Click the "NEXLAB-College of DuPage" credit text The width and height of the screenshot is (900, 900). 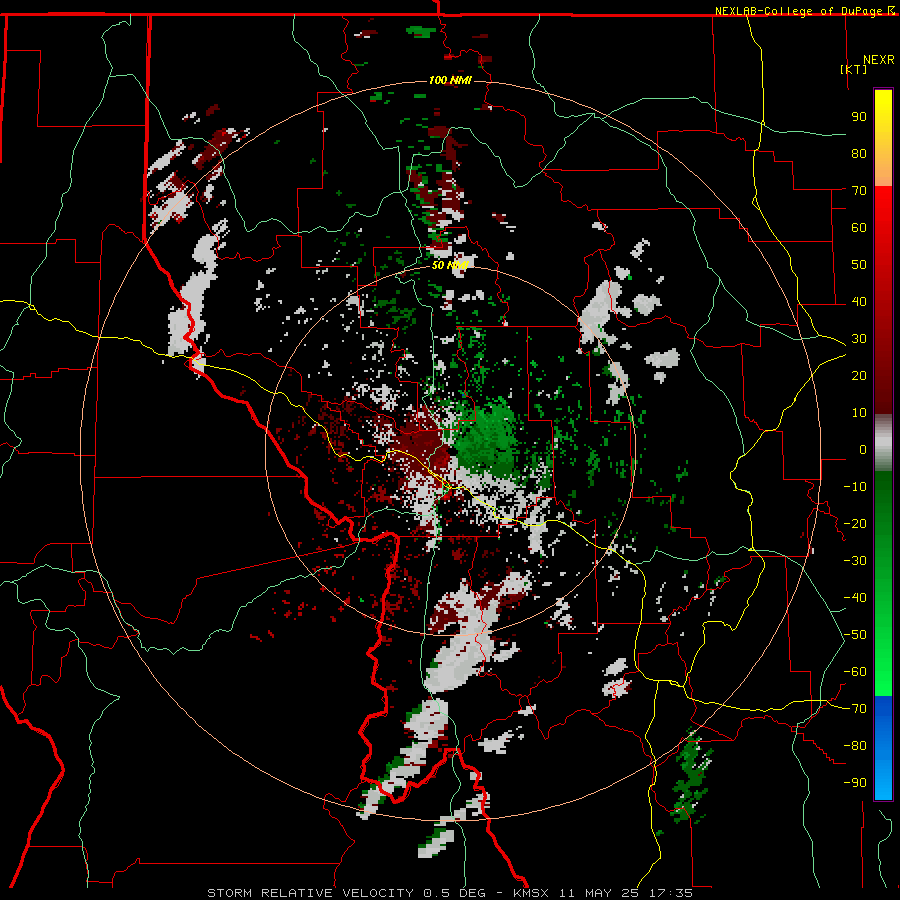coord(800,11)
